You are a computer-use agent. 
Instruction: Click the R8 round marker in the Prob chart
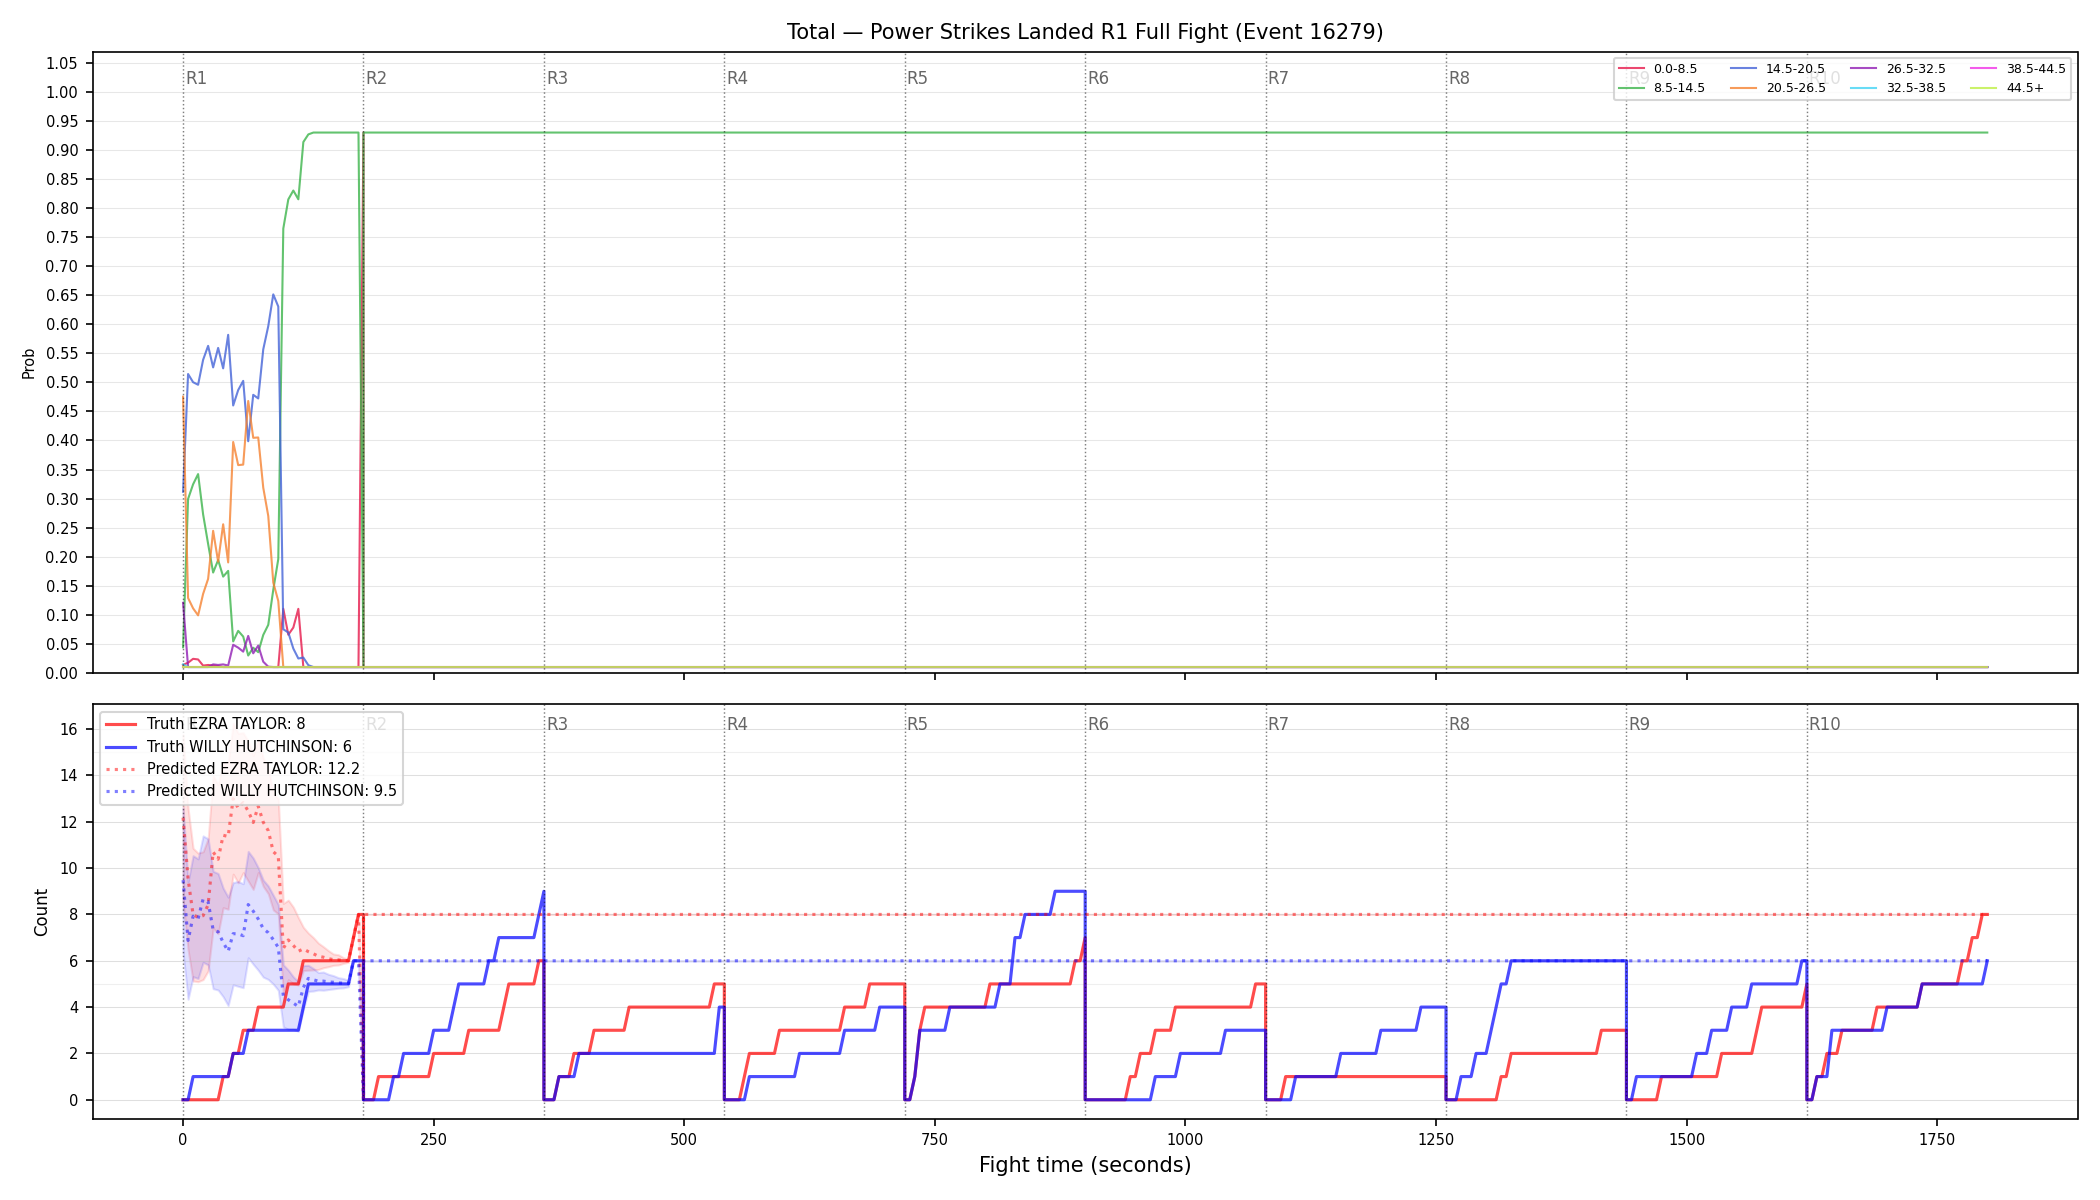(x=1459, y=78)
